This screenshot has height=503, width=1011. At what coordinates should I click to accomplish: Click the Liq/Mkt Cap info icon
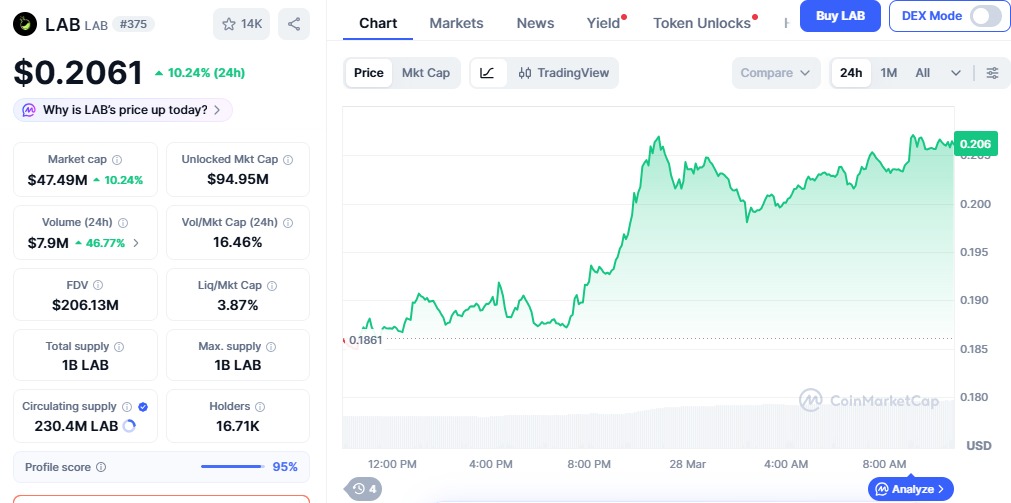pos(271,285)
